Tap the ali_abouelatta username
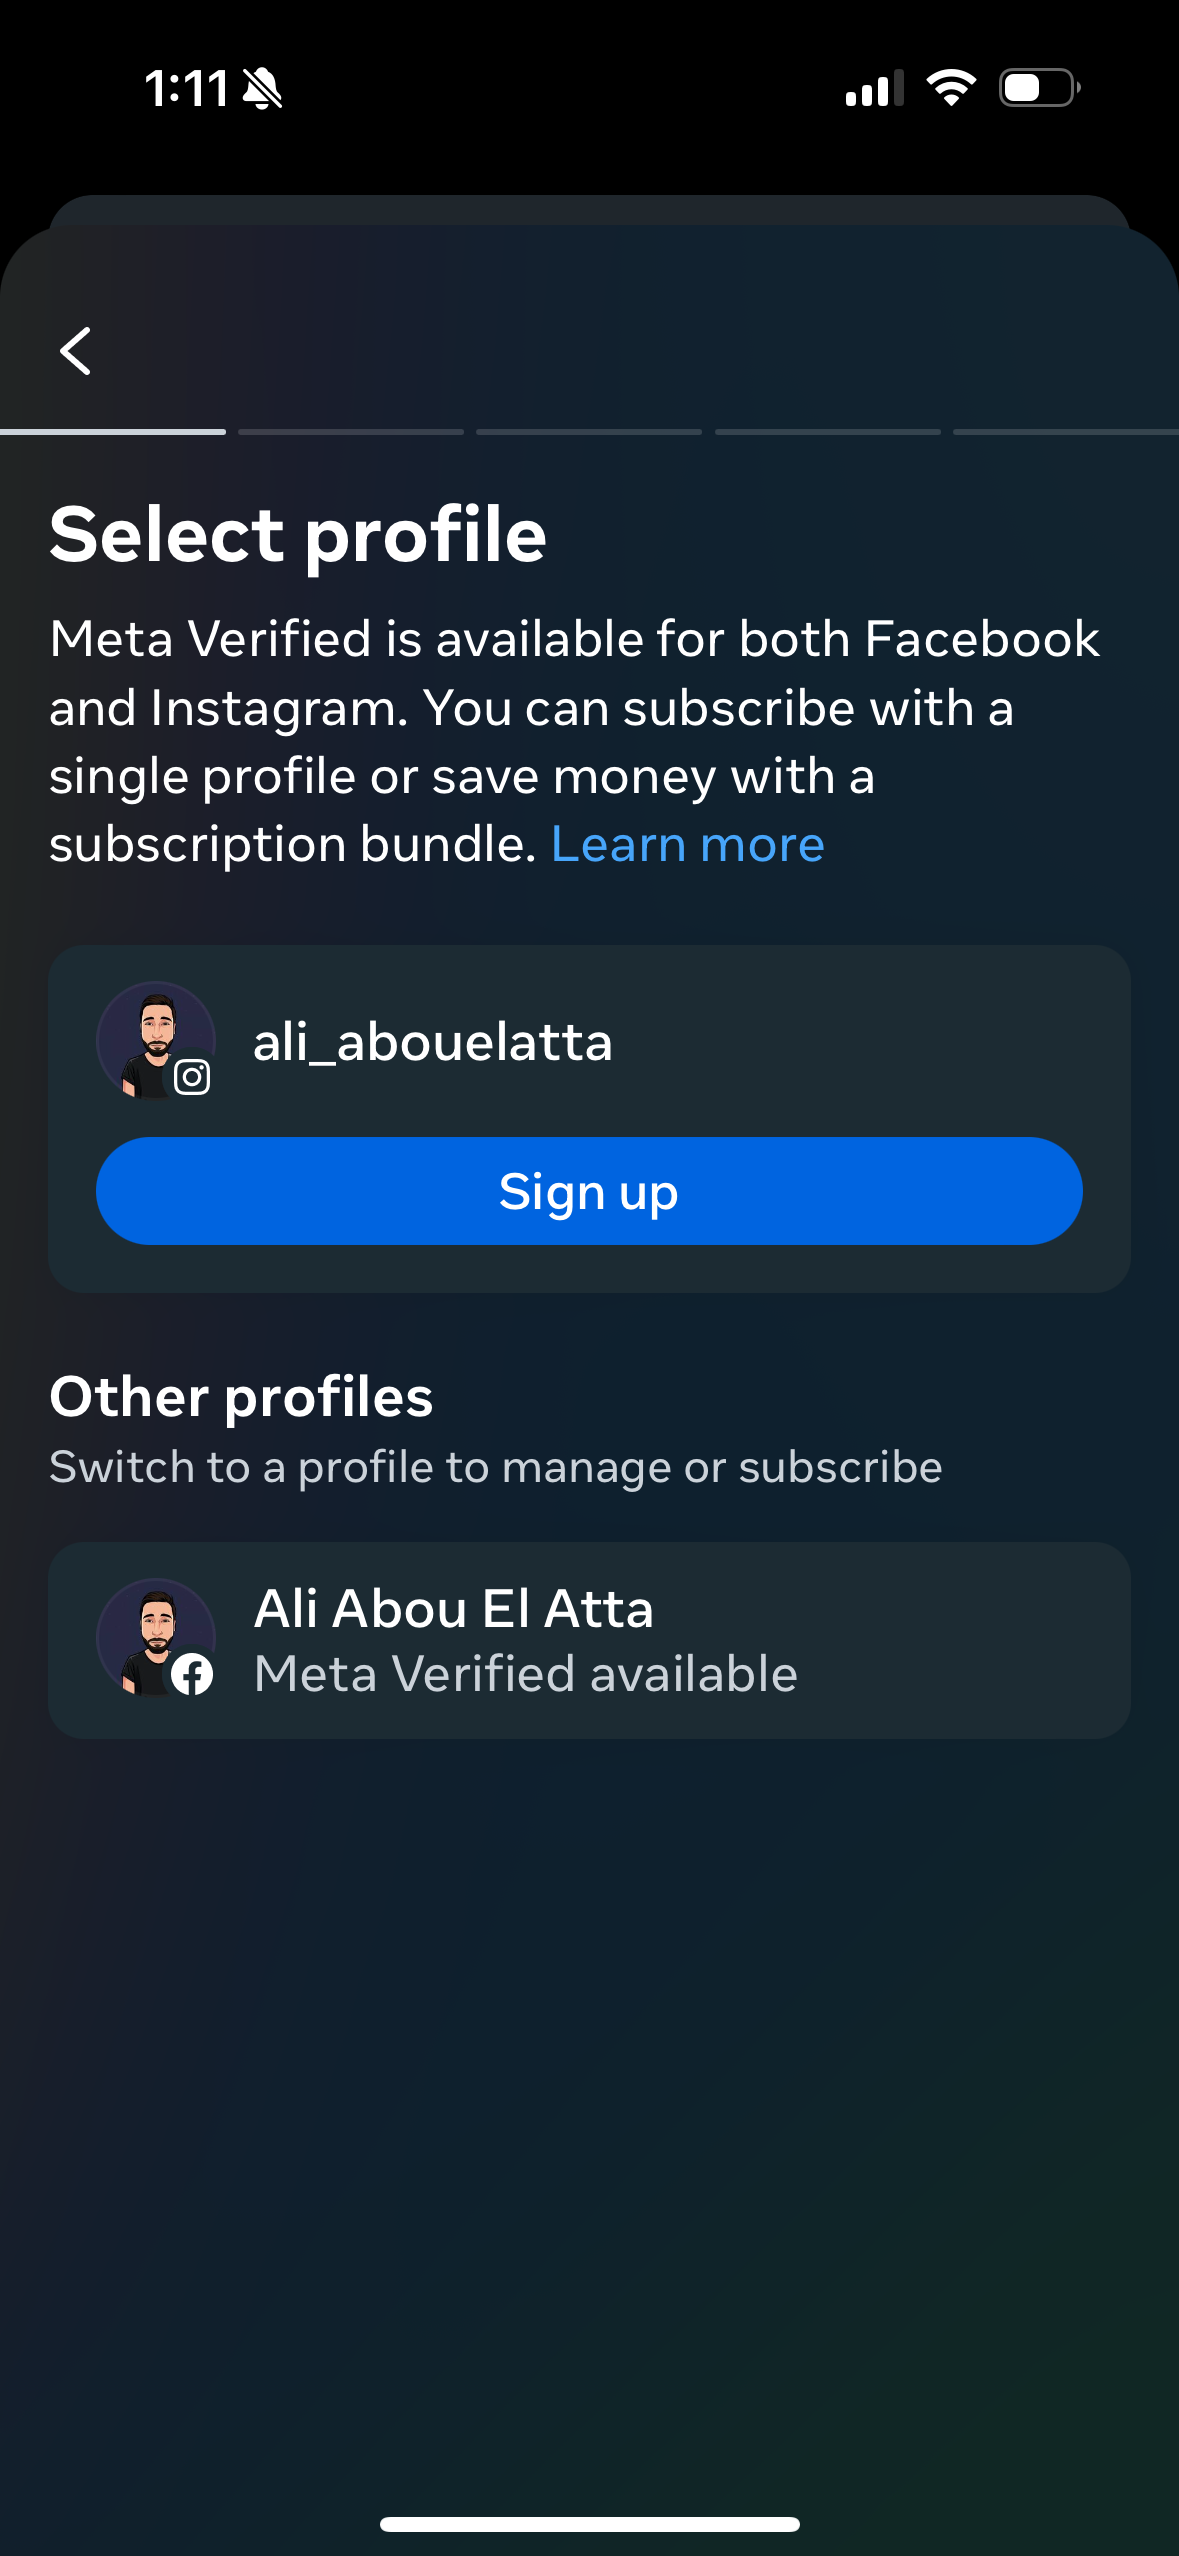Image resolution: width=1179 pixels, height=2556 pixels. [432, 1042]
